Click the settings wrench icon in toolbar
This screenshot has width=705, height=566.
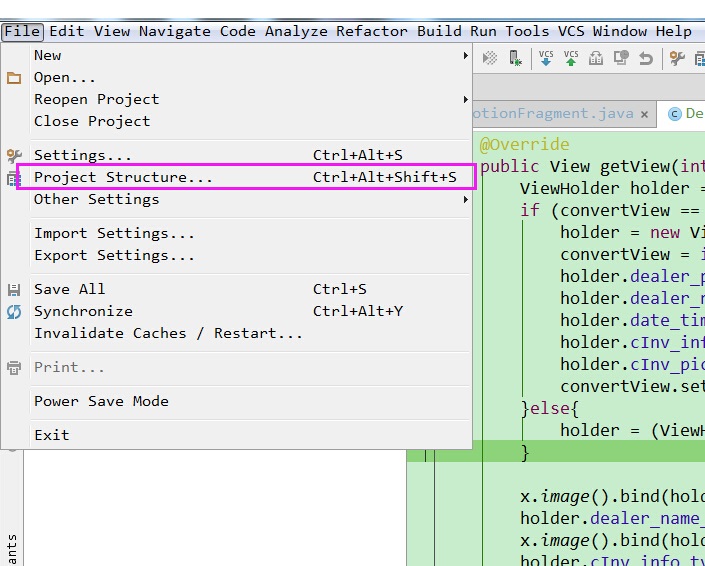pyautogui.click(x=677, y=59)
